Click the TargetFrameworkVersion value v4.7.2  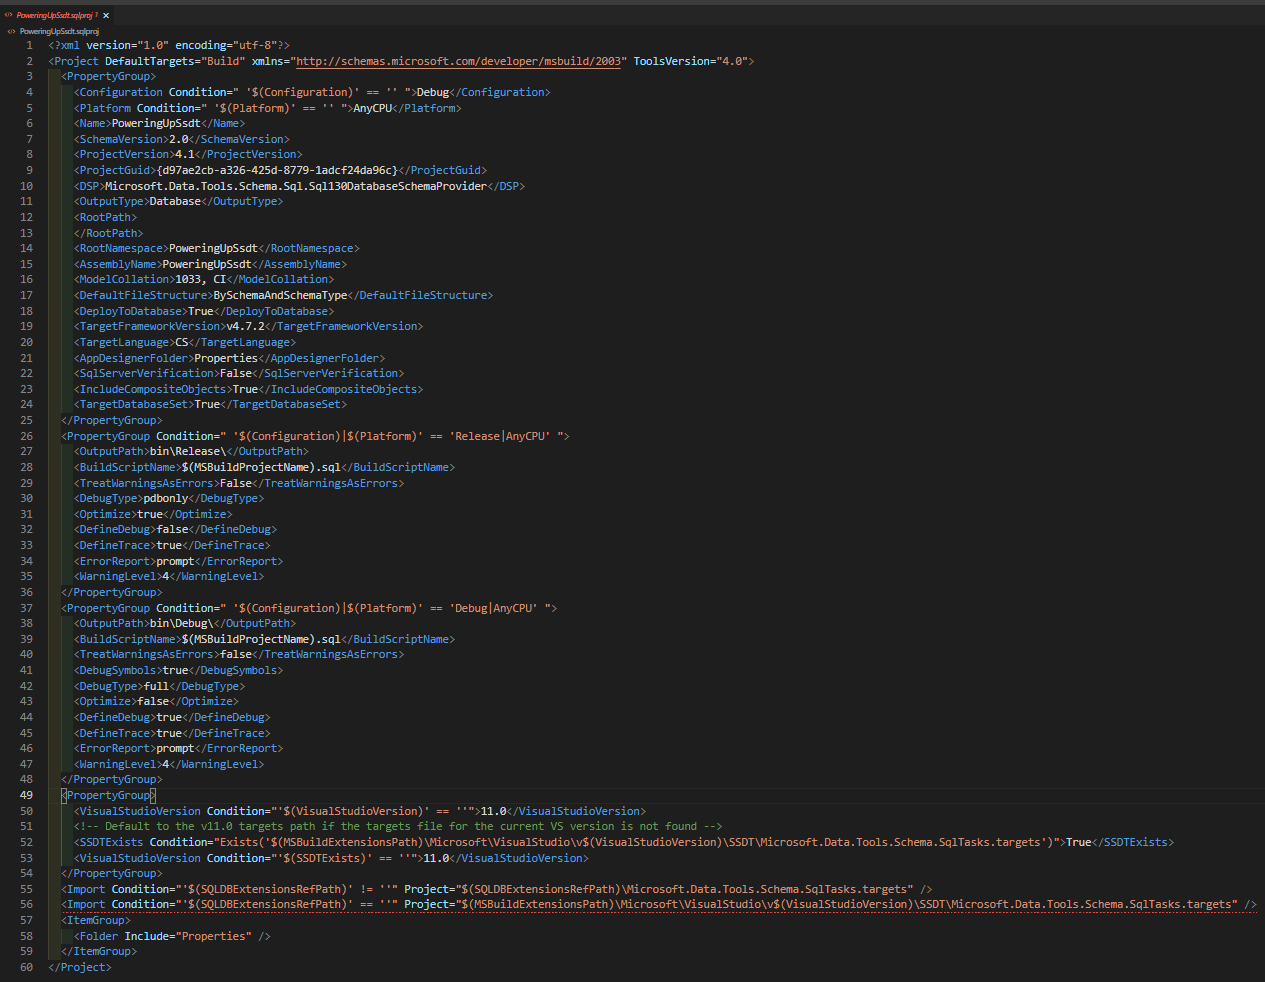[x=245, y=326]
